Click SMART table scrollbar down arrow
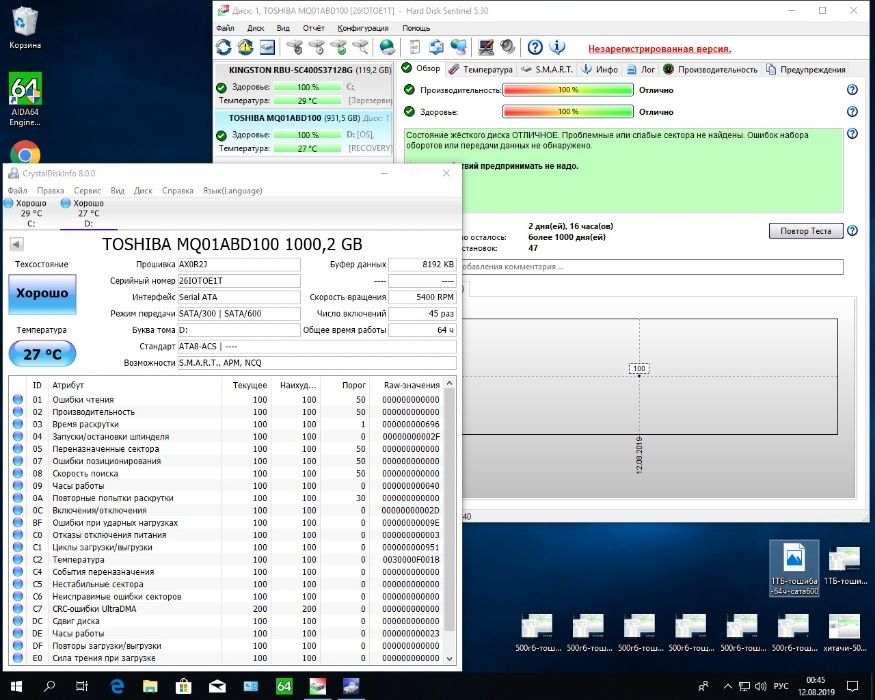875x700 pixels. [x=450, y=659]
